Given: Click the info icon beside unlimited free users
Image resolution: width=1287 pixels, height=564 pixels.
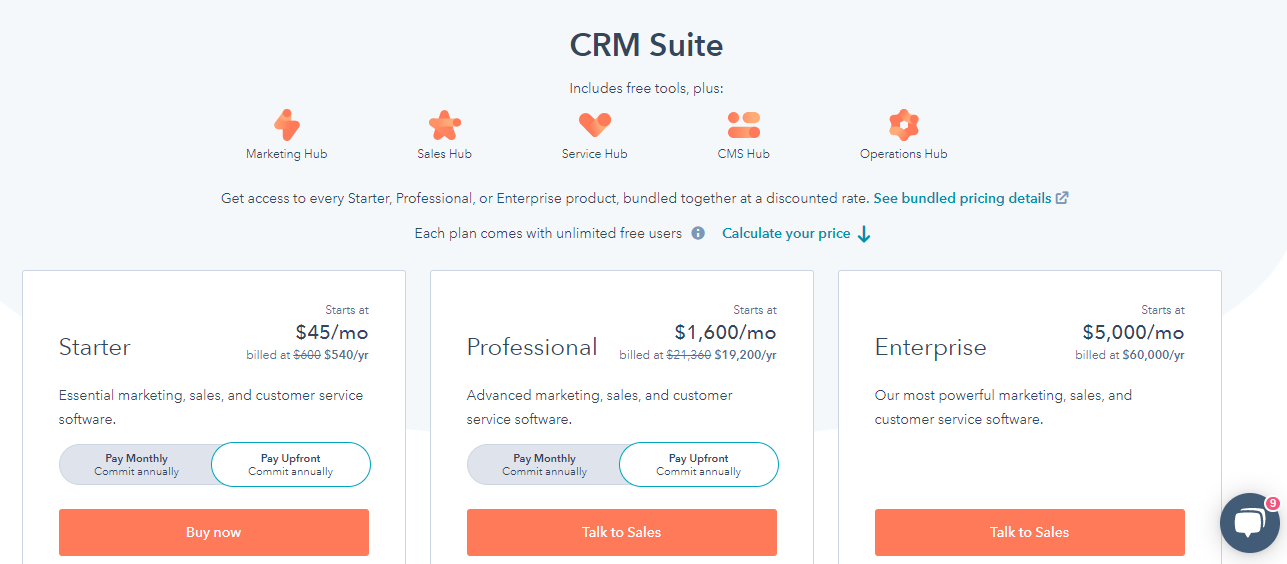Looking at the screenshot, I should point(698,233).
